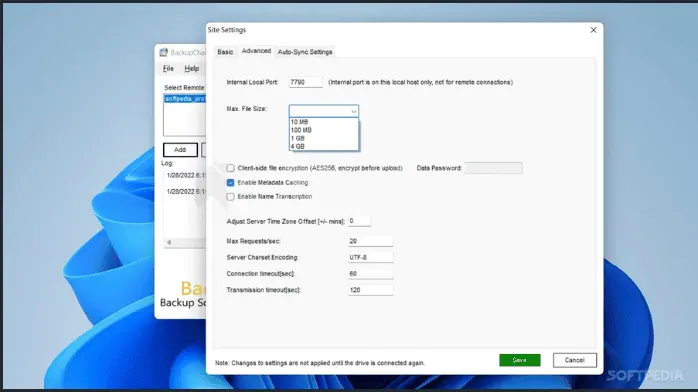Open File menu in BackupChain window
Screen dimensions: 698x392
point(168,69)
